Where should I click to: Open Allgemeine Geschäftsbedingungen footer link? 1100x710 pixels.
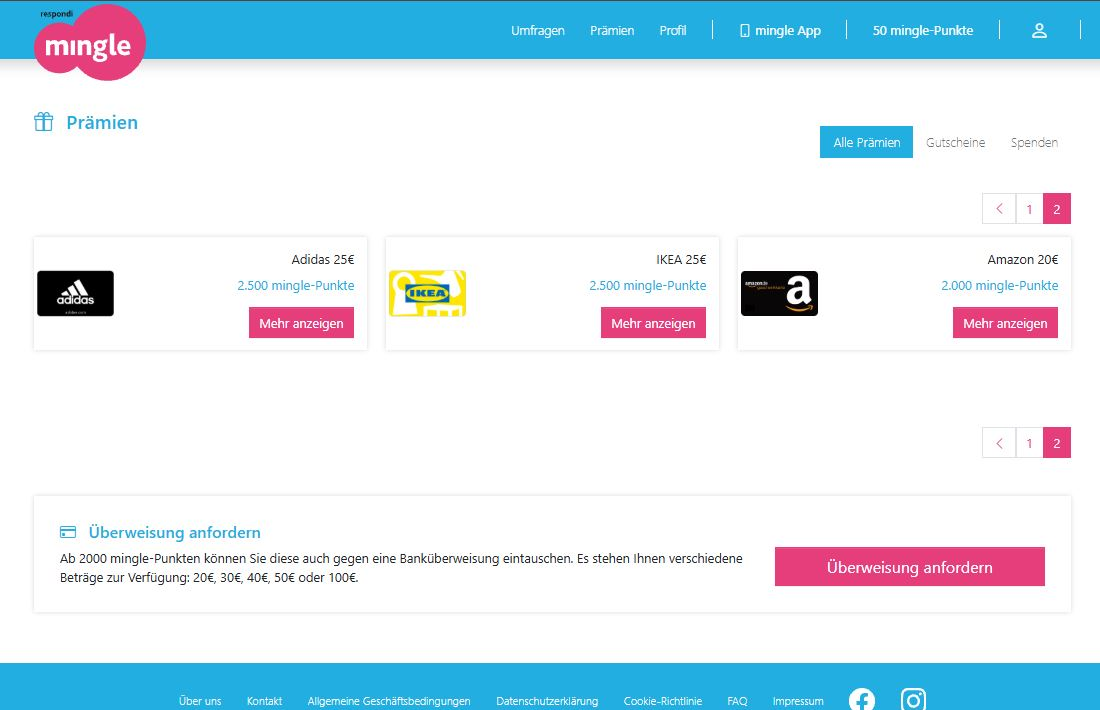(389, 701)
